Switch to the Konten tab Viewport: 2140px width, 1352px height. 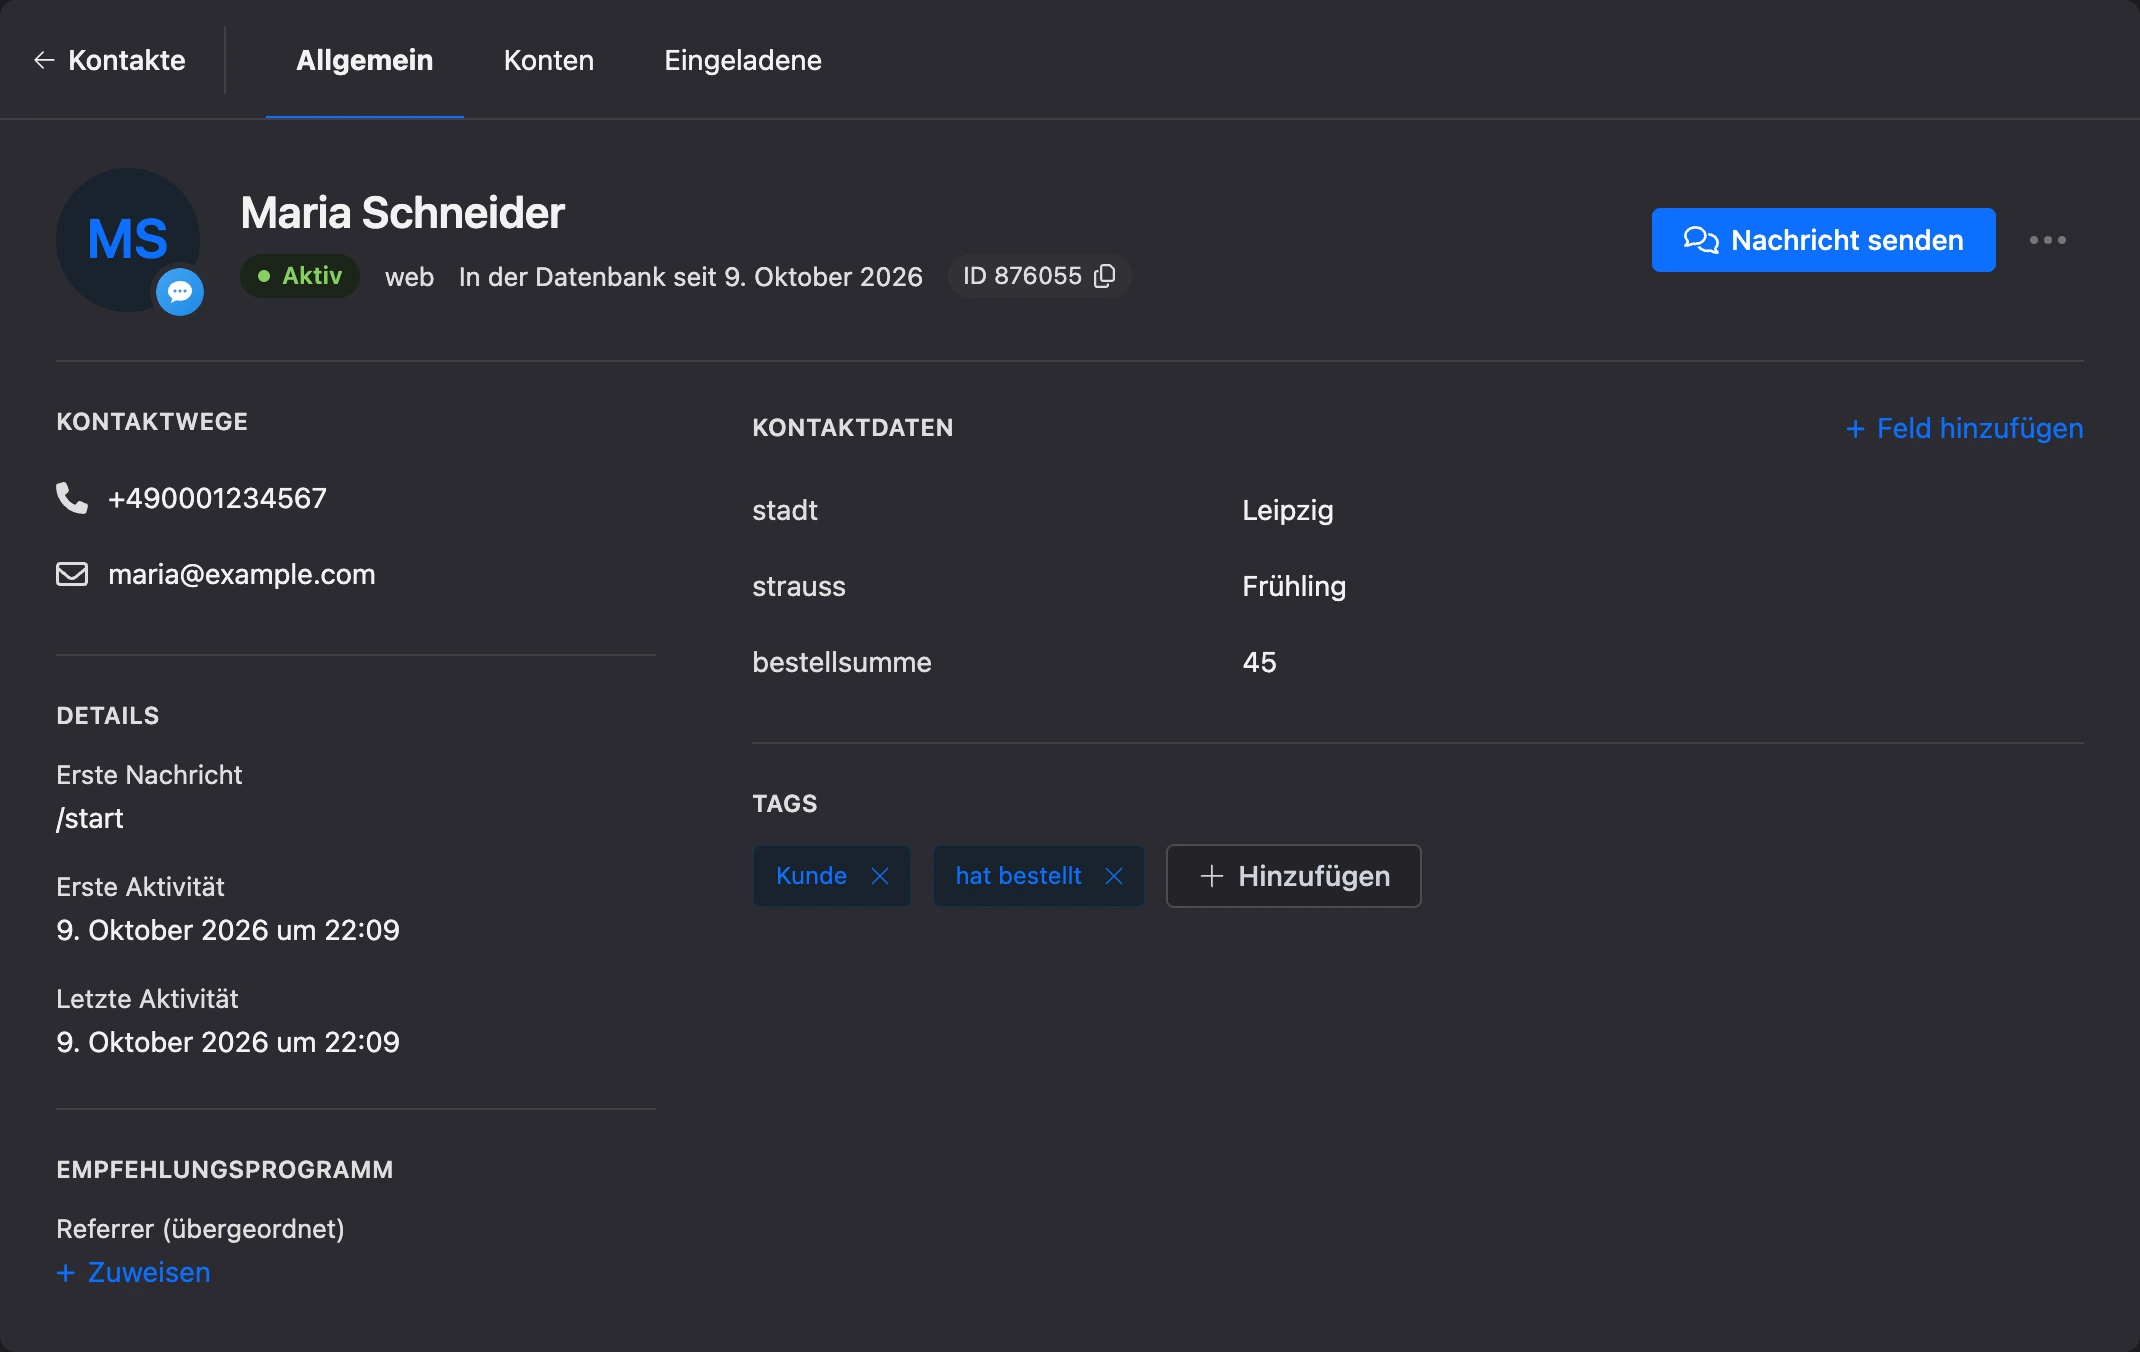coord(549,60)
